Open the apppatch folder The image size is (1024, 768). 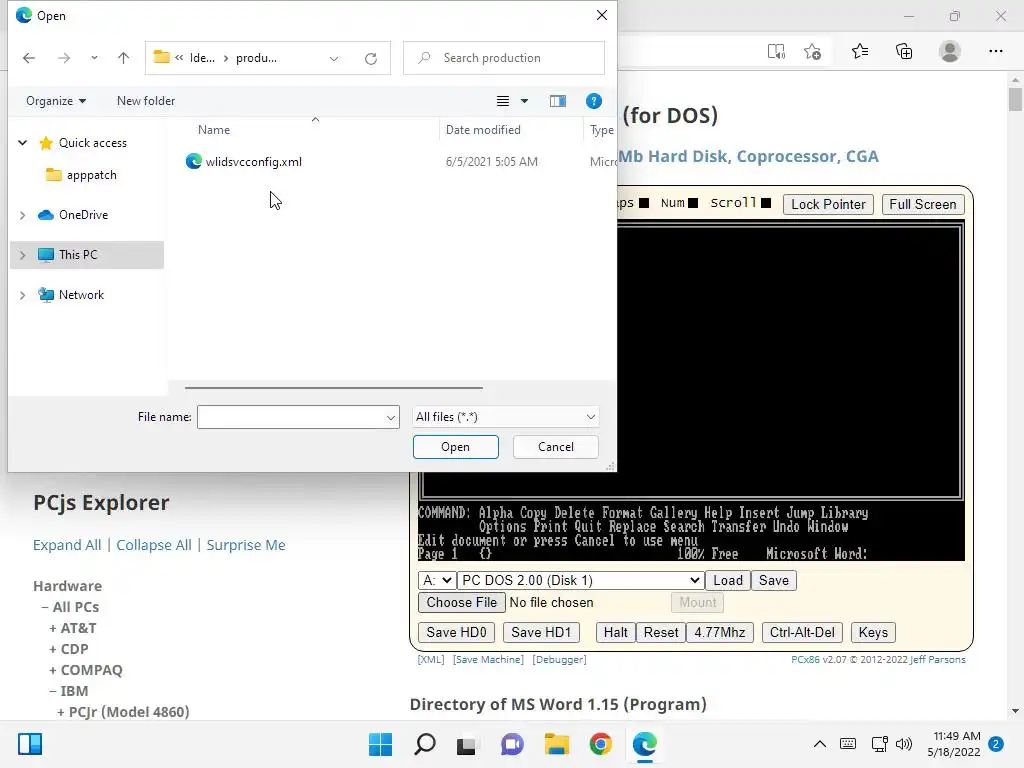point(91,175)
